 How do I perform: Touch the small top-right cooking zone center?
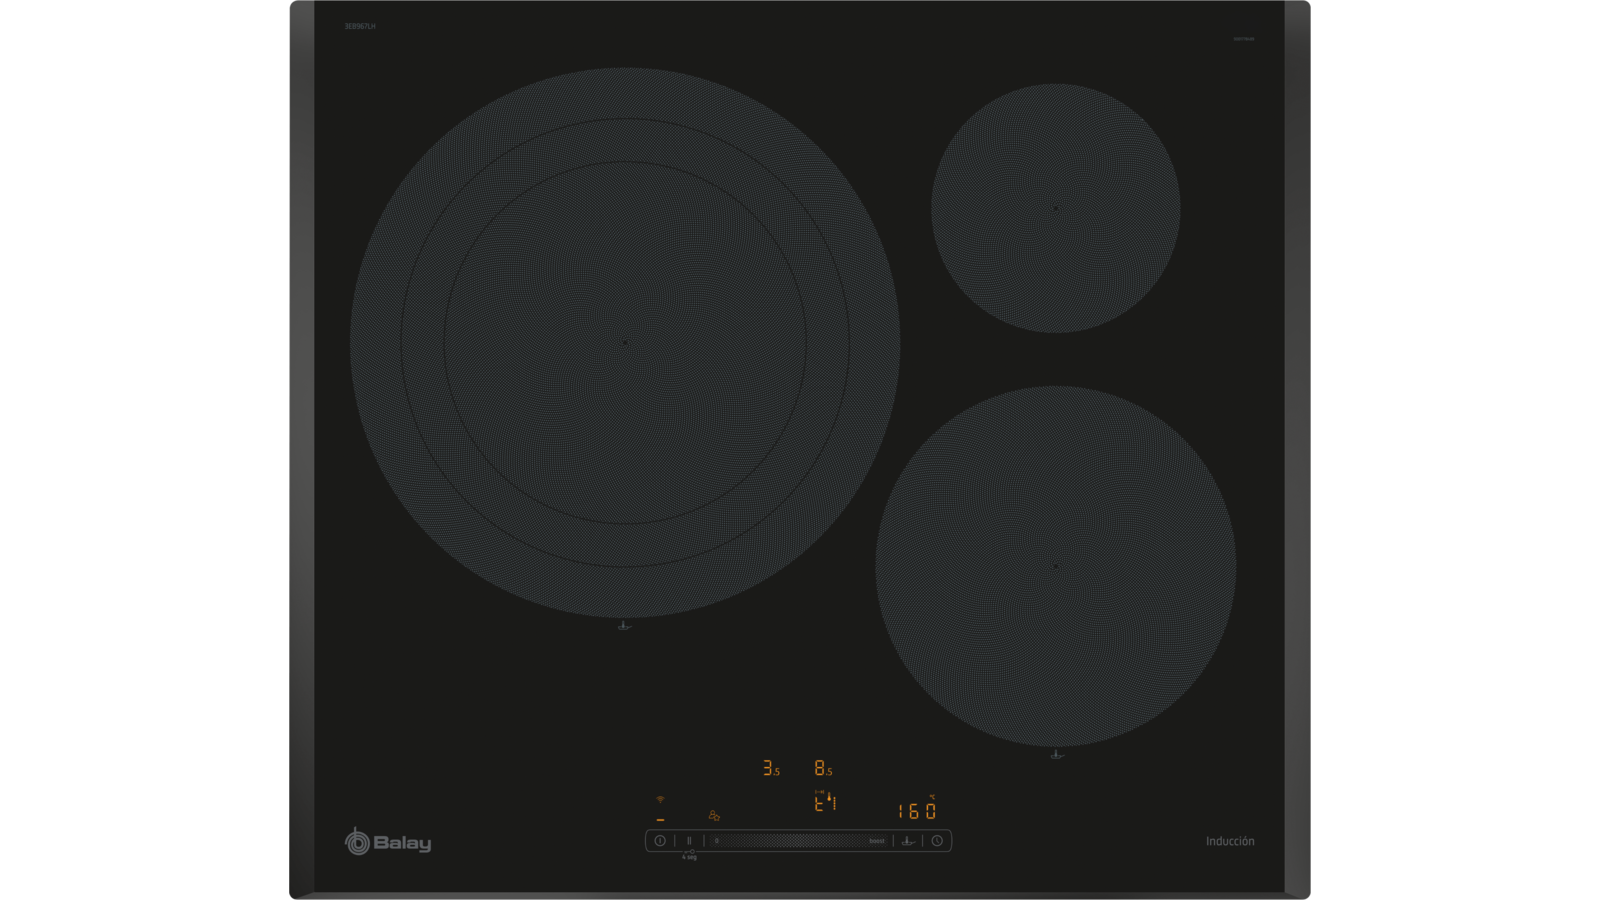1056,208
